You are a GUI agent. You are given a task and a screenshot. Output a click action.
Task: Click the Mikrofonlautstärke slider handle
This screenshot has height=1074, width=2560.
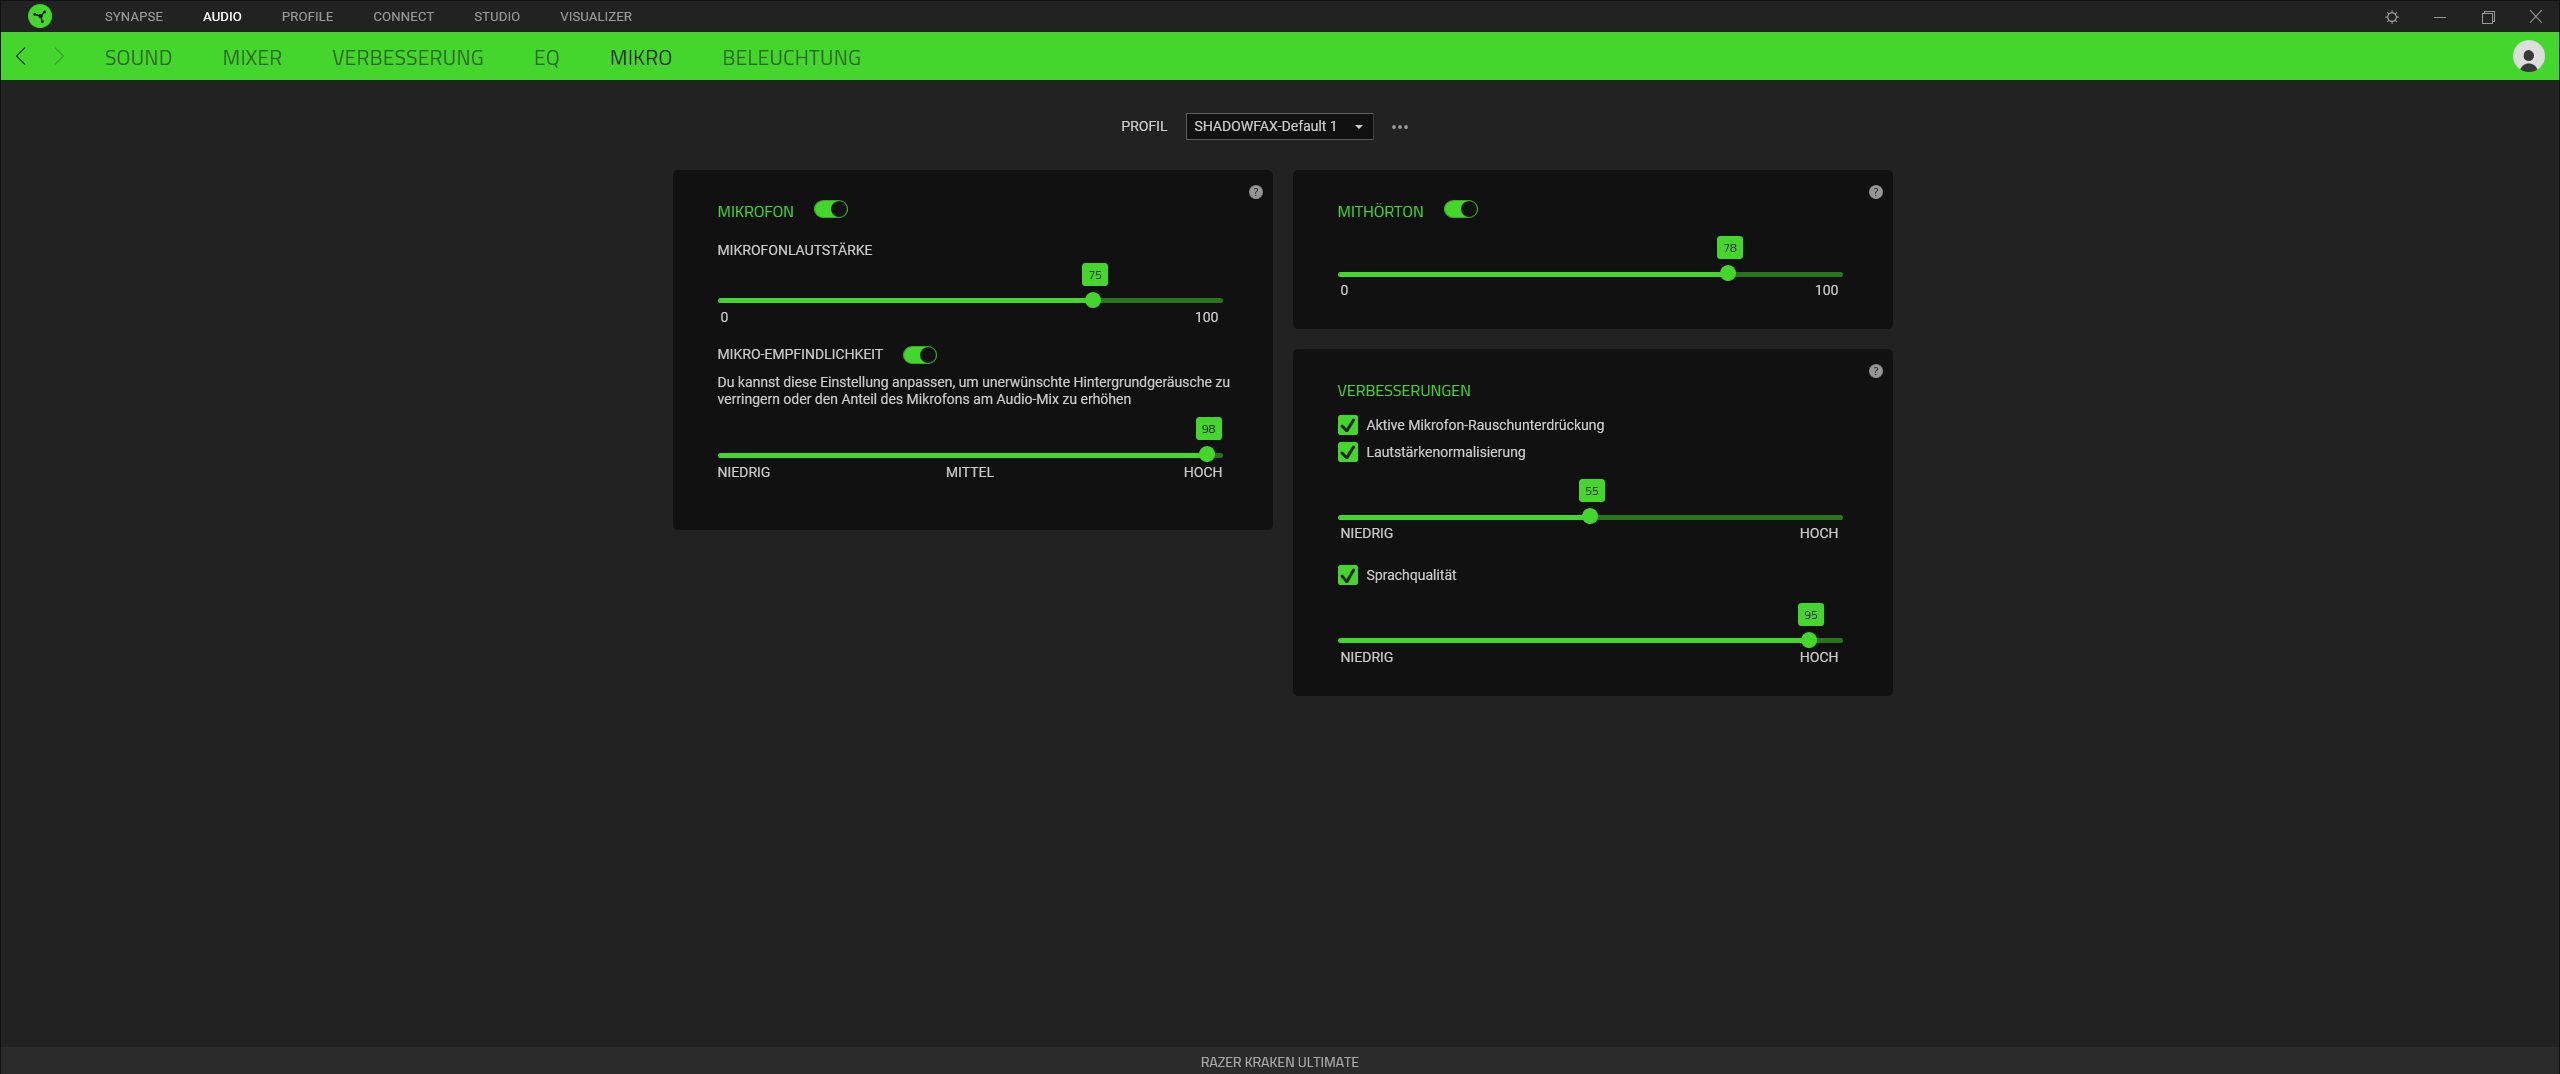pyautogui.click(x=1093, y=300)
